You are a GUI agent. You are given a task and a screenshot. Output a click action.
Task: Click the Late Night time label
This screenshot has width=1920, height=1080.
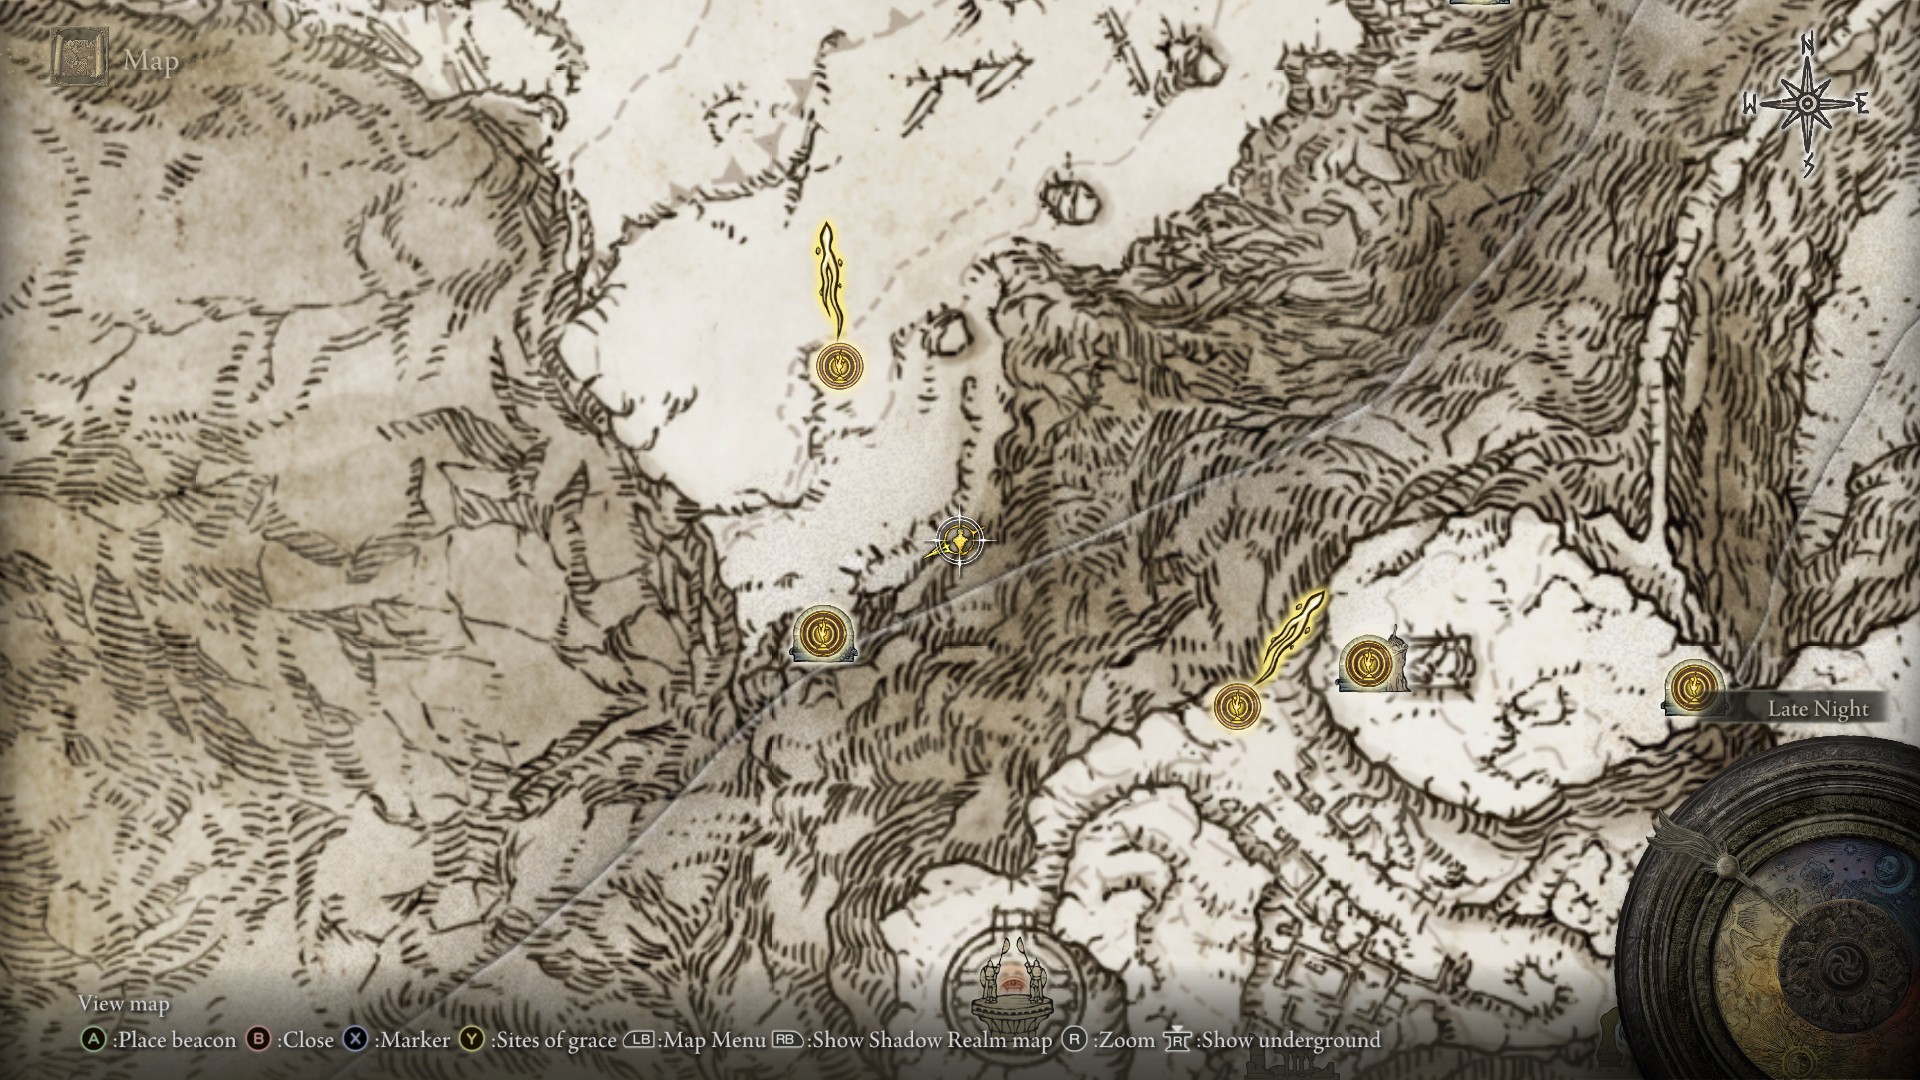(x=1817, y=709)
